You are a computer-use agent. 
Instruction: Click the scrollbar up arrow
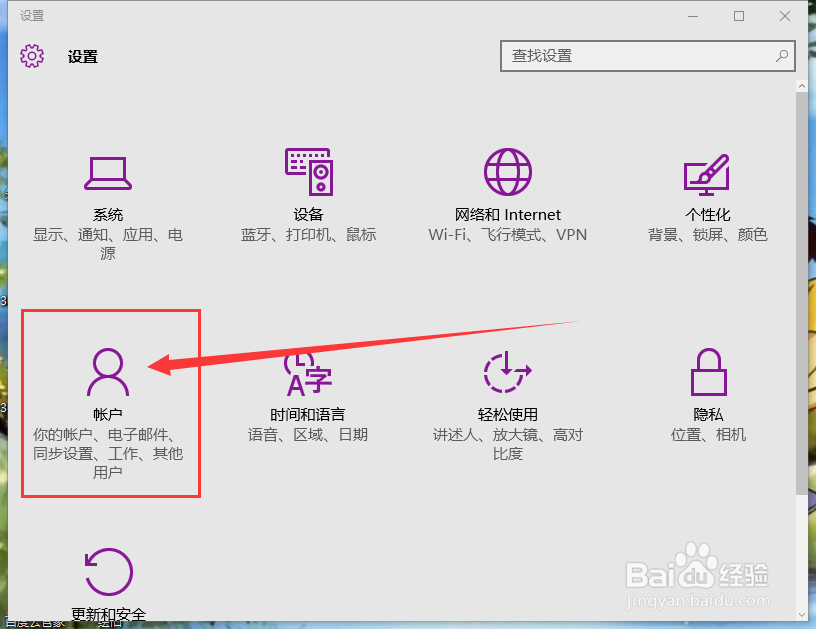click(x=803, y=84)
